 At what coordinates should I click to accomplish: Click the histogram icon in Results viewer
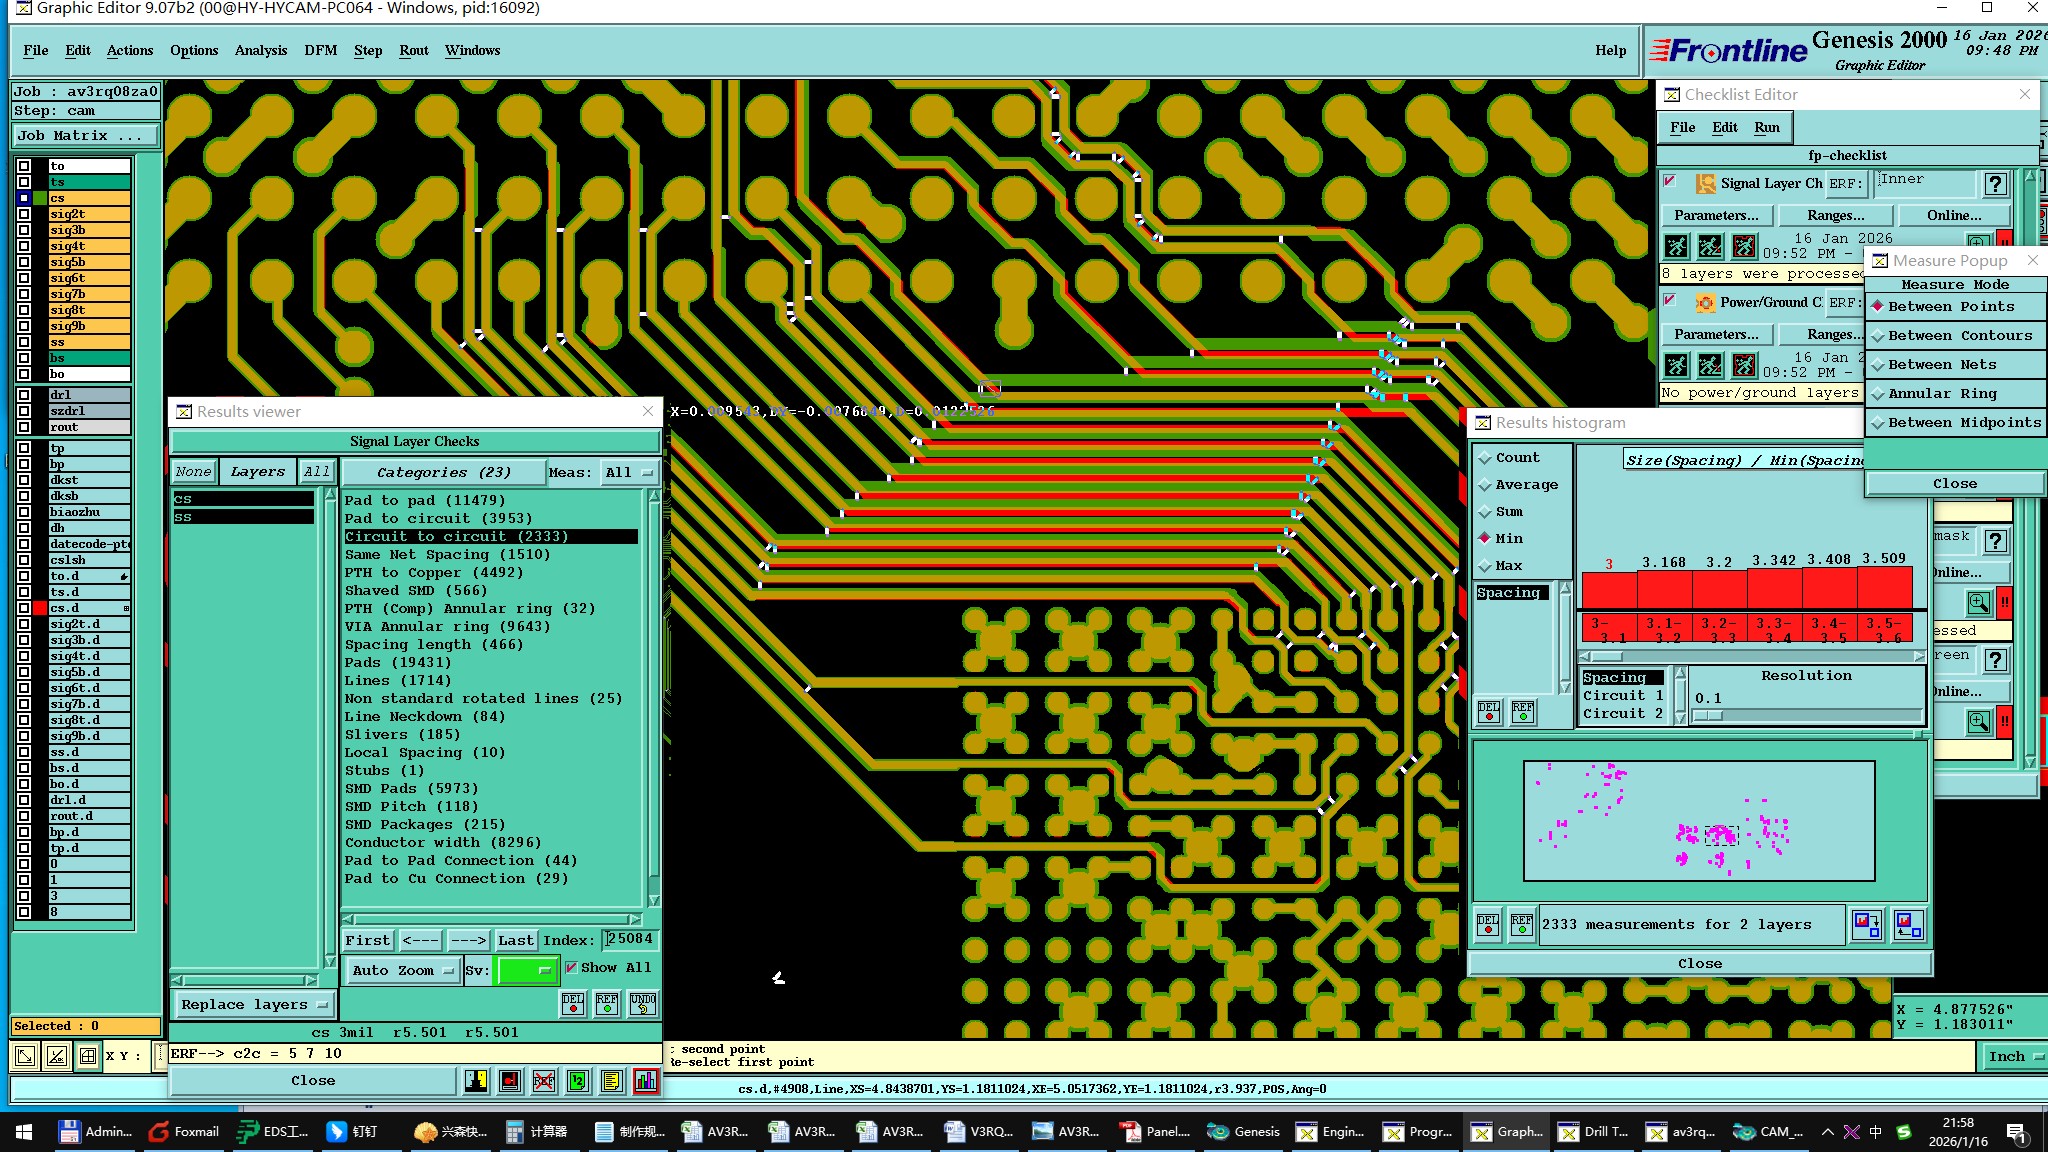click(646, 1081)
